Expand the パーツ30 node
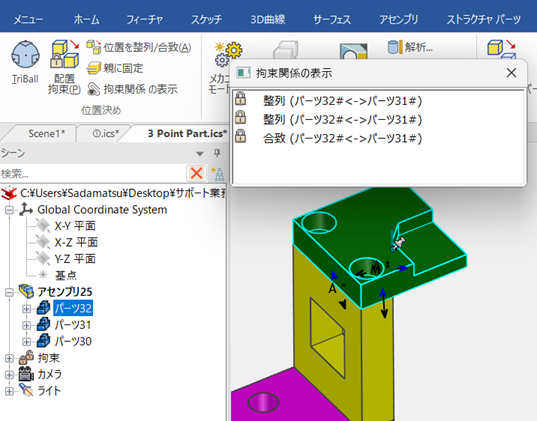Image resolution: width=537 pixels, height=421 pixels. point(26,342)
